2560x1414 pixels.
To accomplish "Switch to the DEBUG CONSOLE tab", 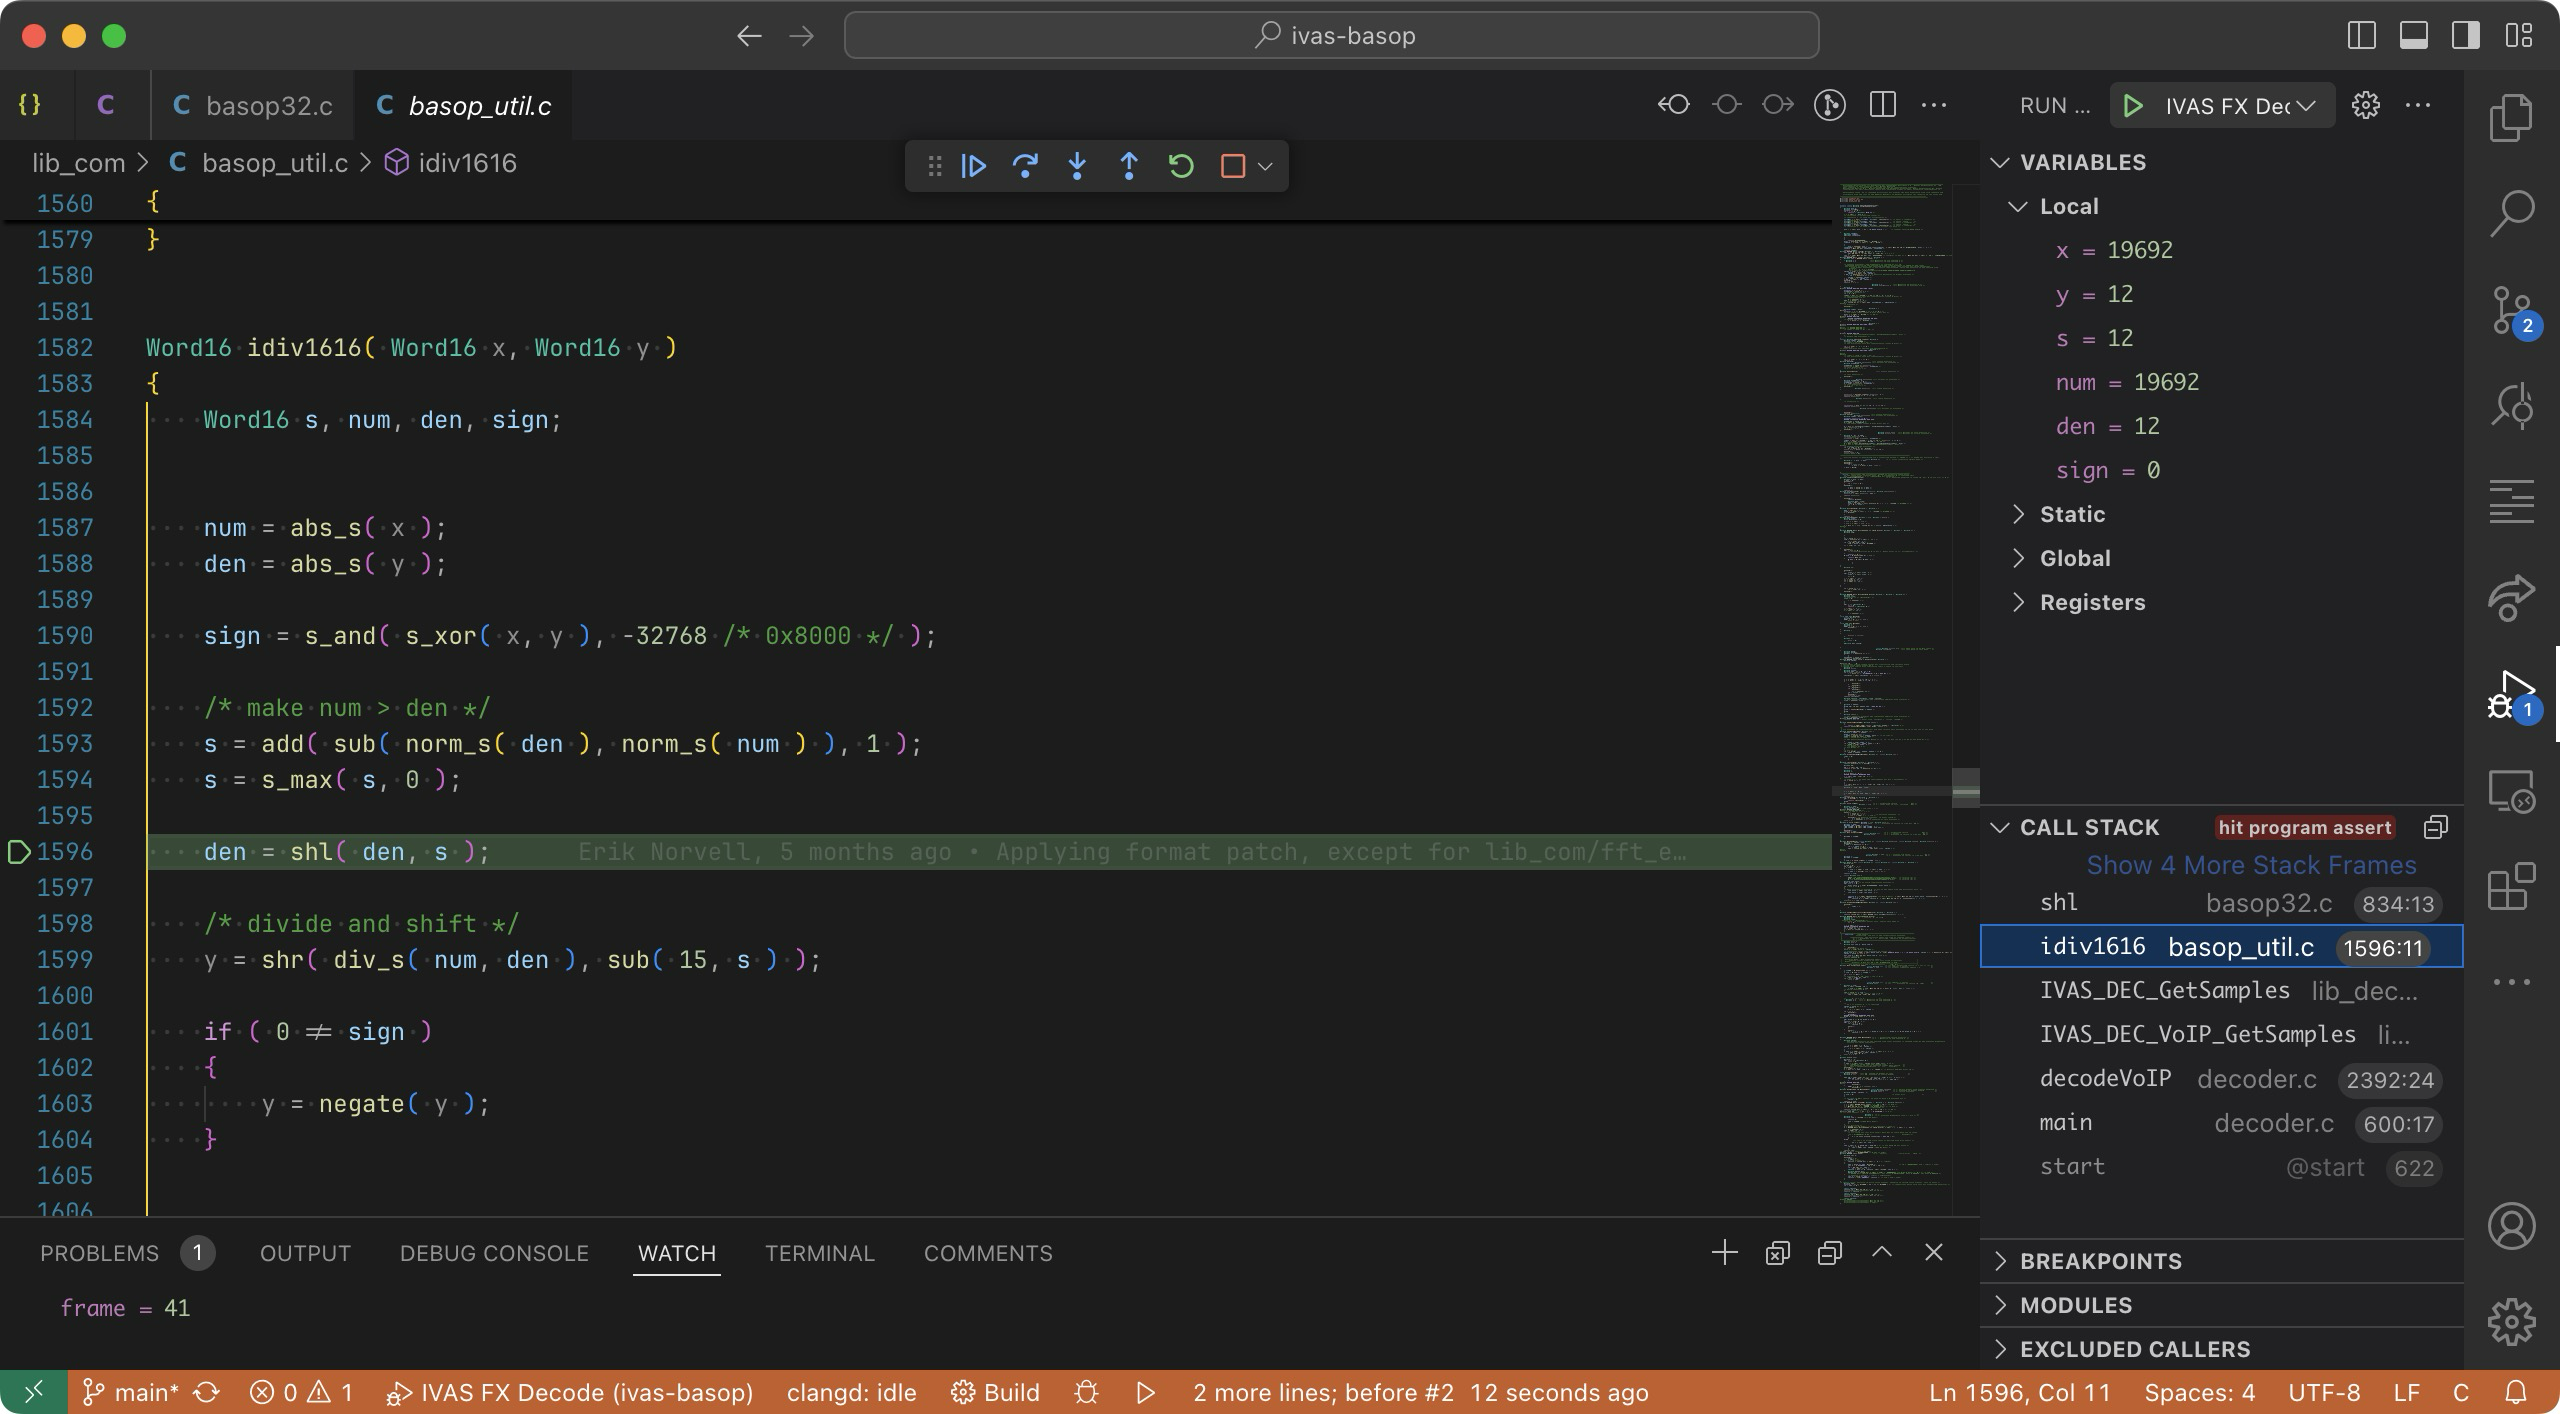I will 494,1253.
